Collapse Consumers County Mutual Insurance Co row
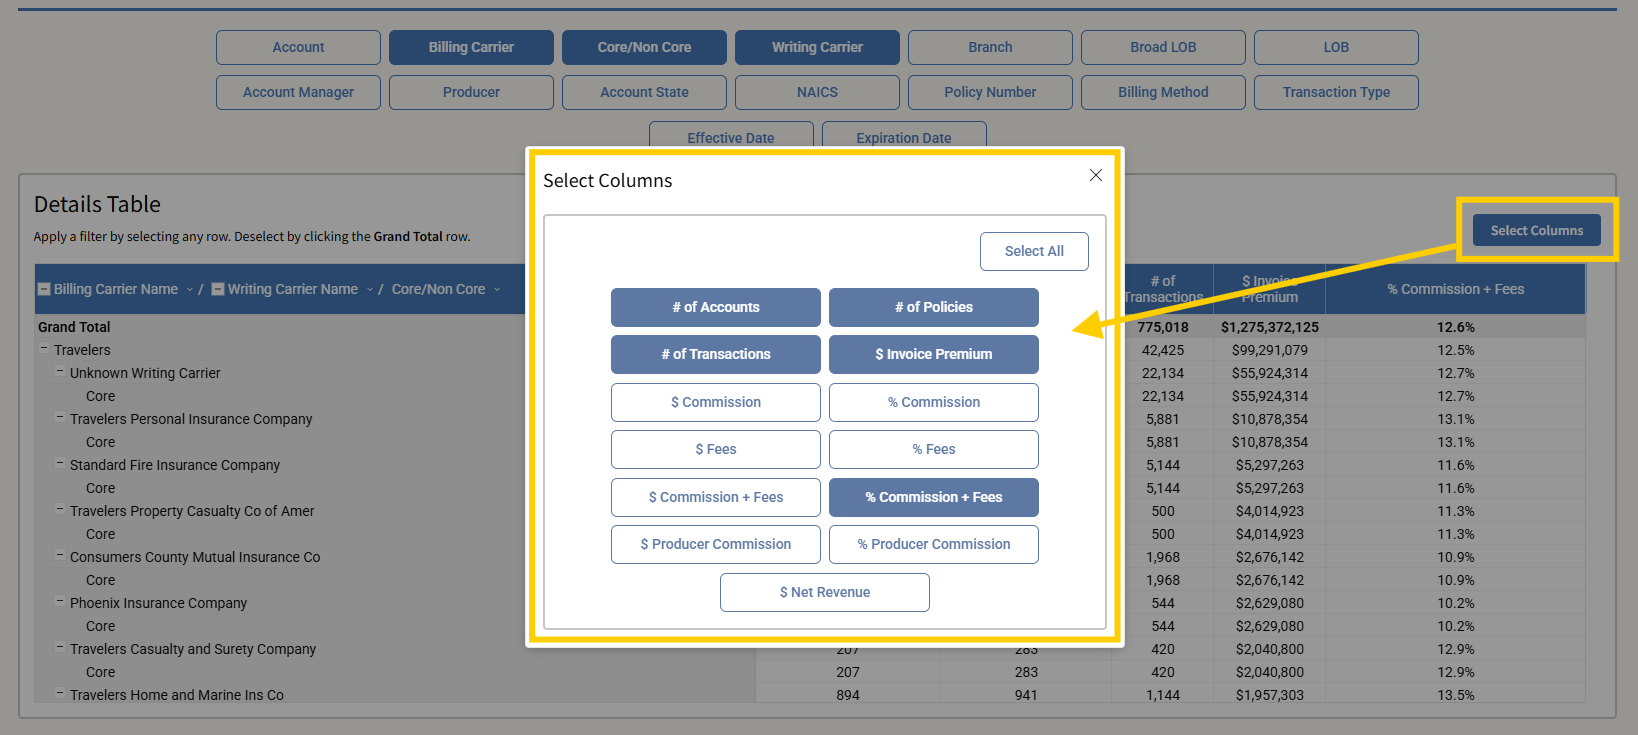 60,556
